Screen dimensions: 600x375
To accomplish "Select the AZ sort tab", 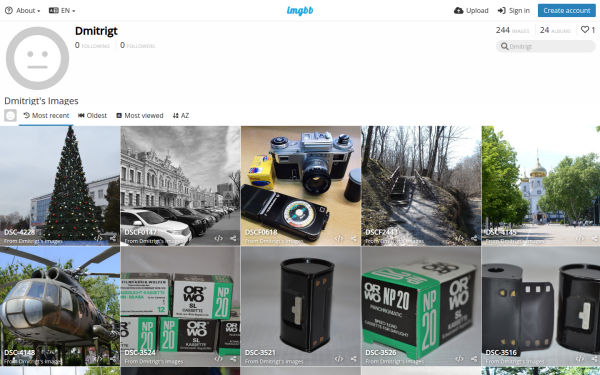I will click(181, 116).
